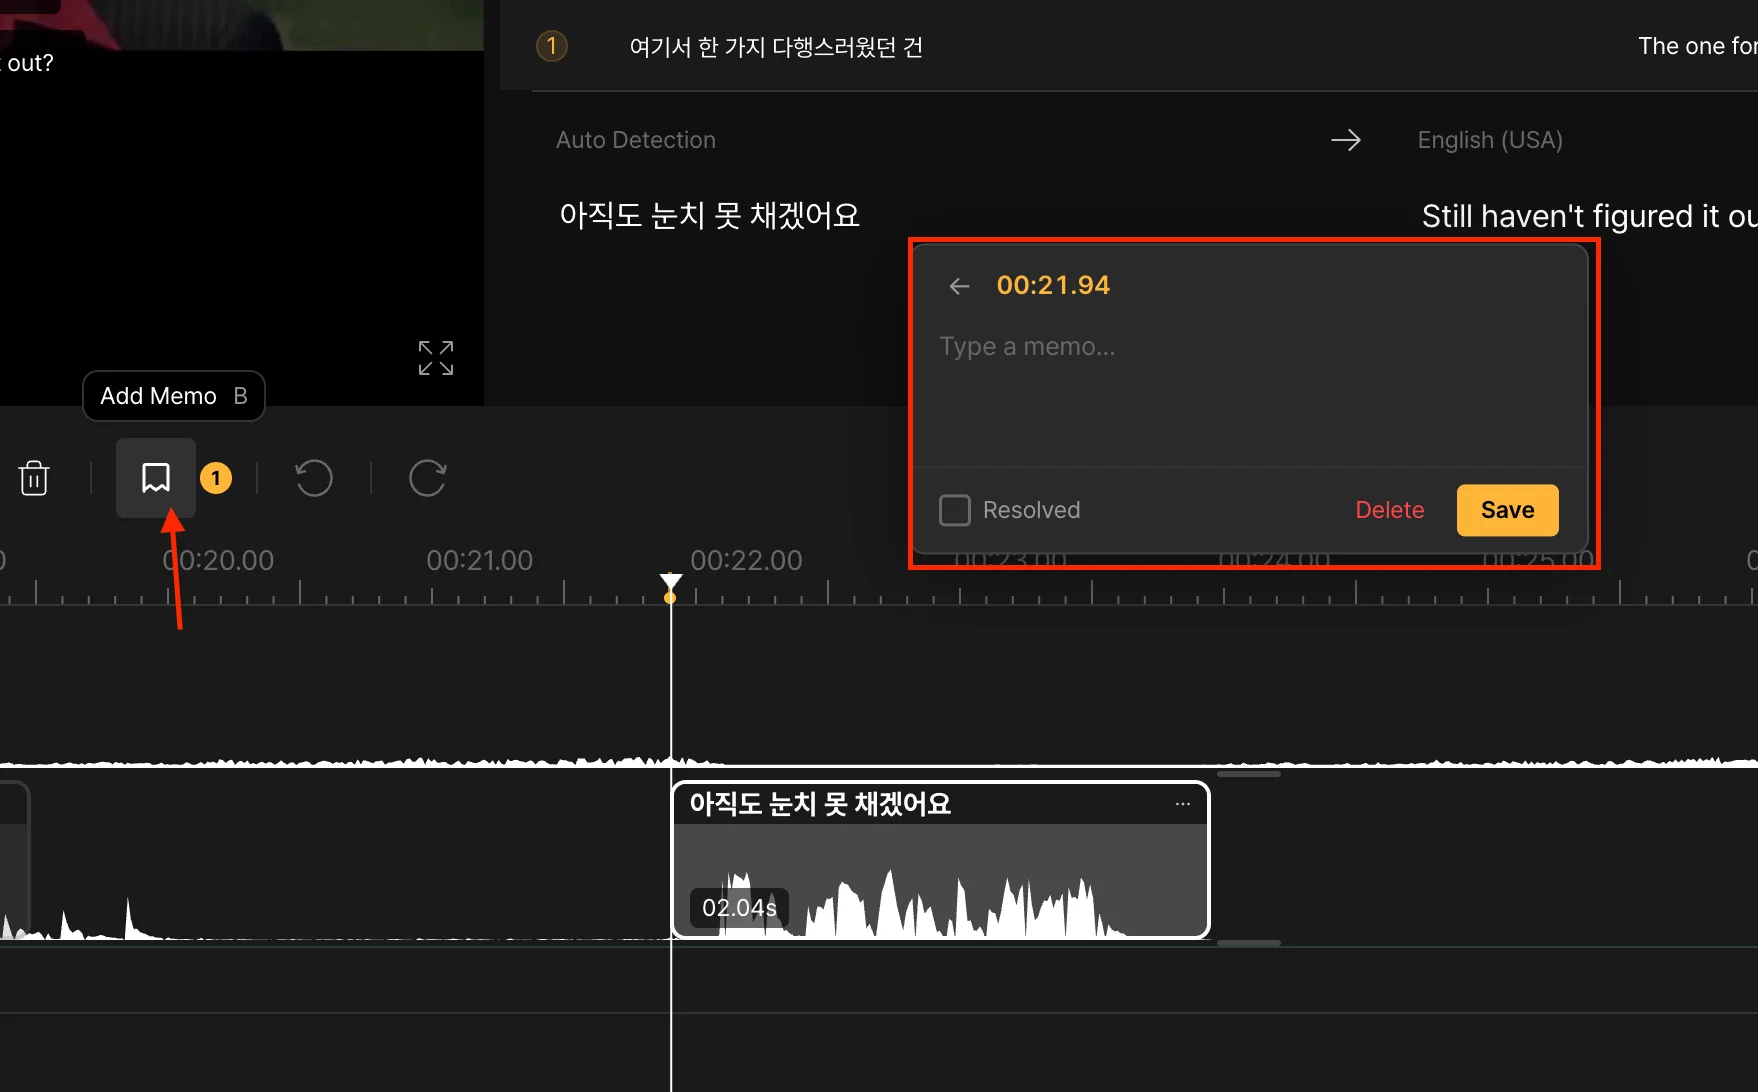Click the undo arrow icon
Viewport: 1758px width, 1092px height.
pyautogui.click(x=314, y=478)
